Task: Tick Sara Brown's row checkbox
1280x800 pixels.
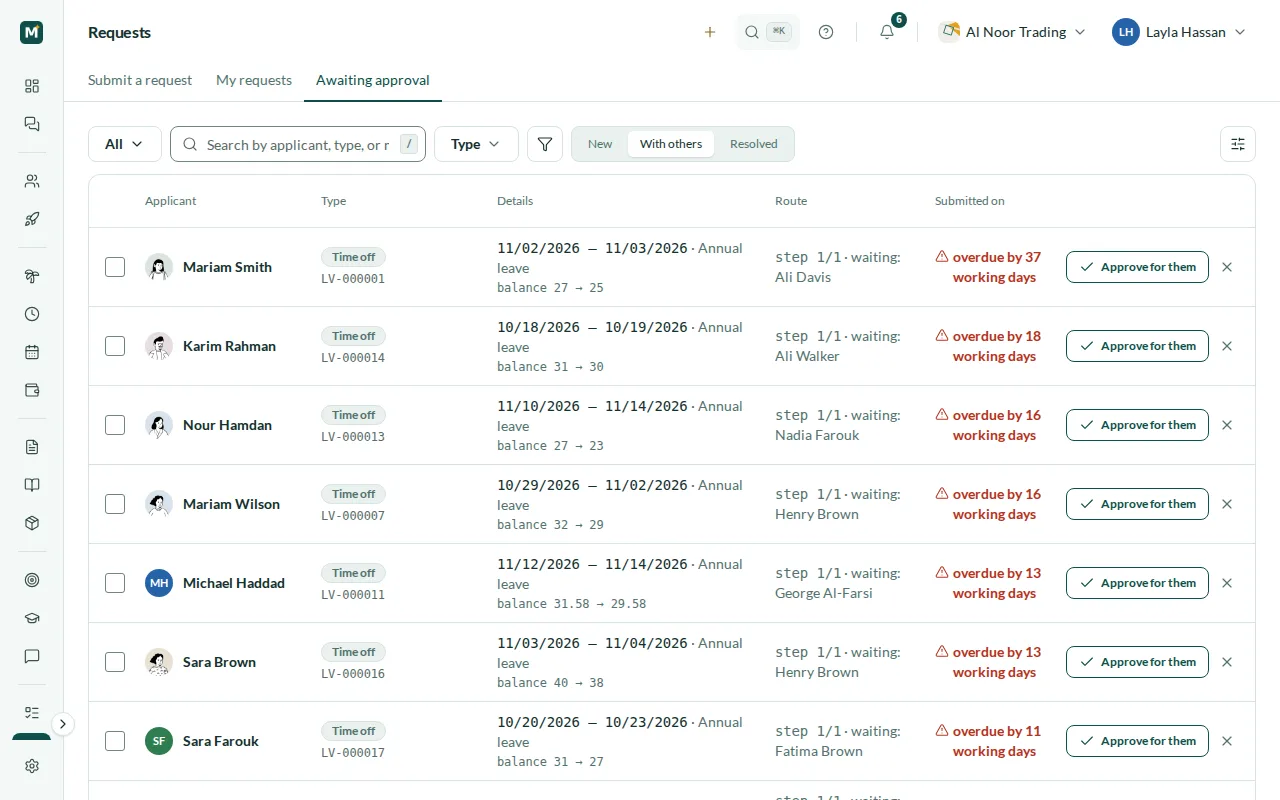Action: click(x=115, y=662)
